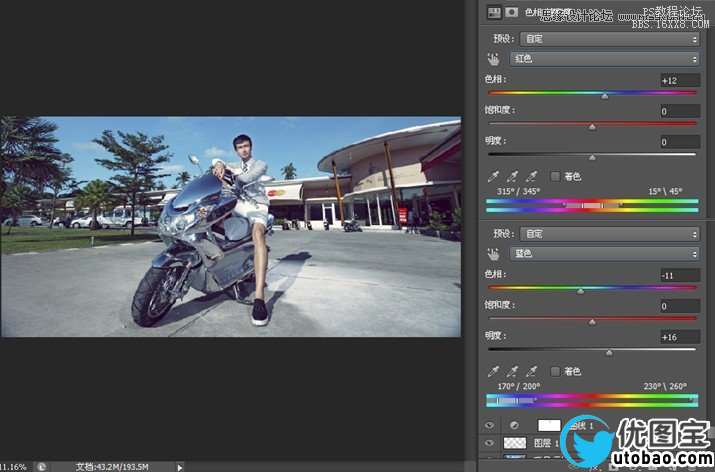715x472 pixels.
Task: Click the 315° / 345° range readout
Action: (x=518, y=191)
